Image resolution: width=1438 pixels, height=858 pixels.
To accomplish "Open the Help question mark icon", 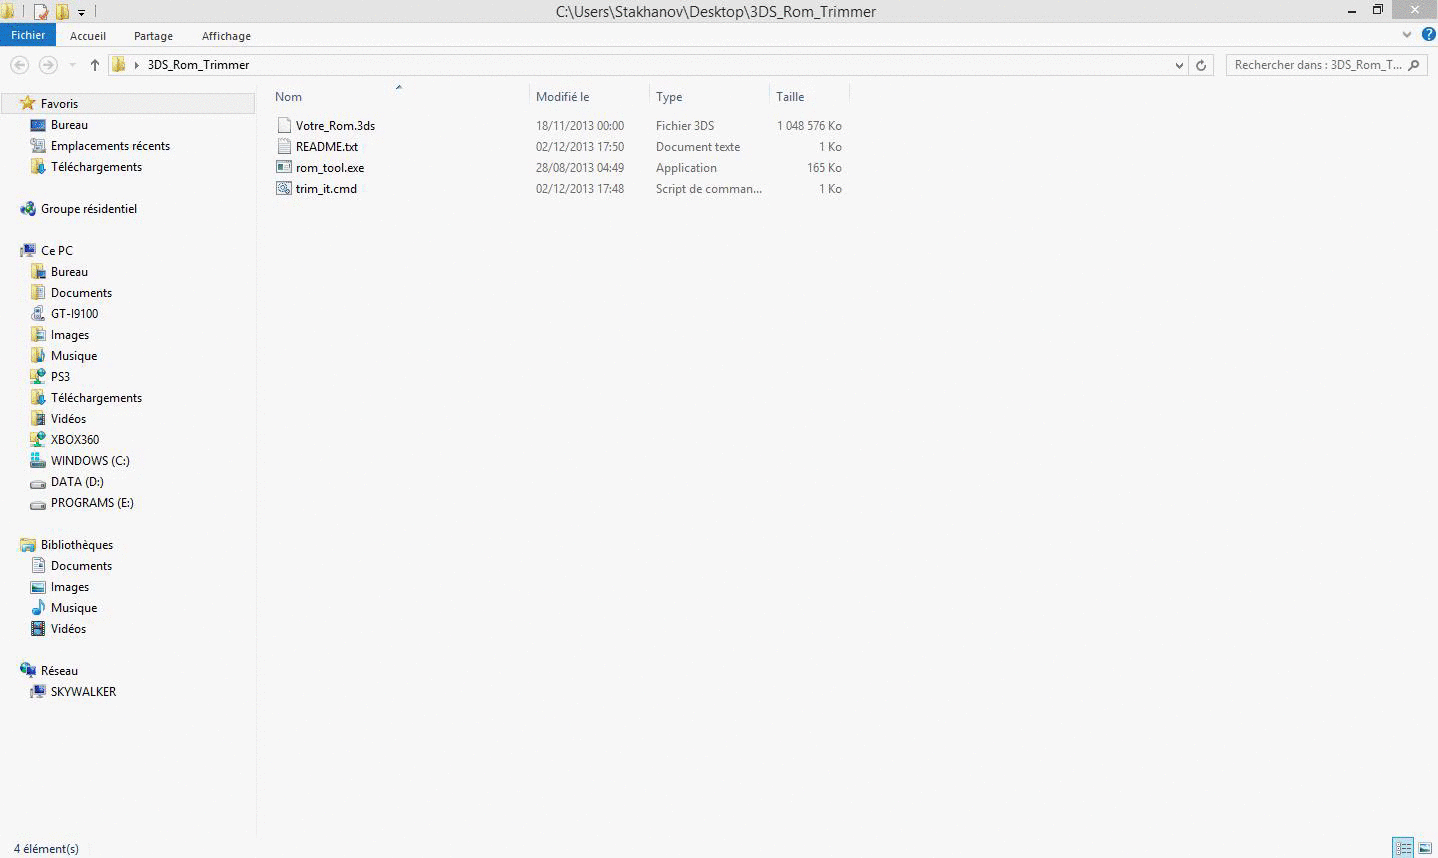I will point(1428,35).
